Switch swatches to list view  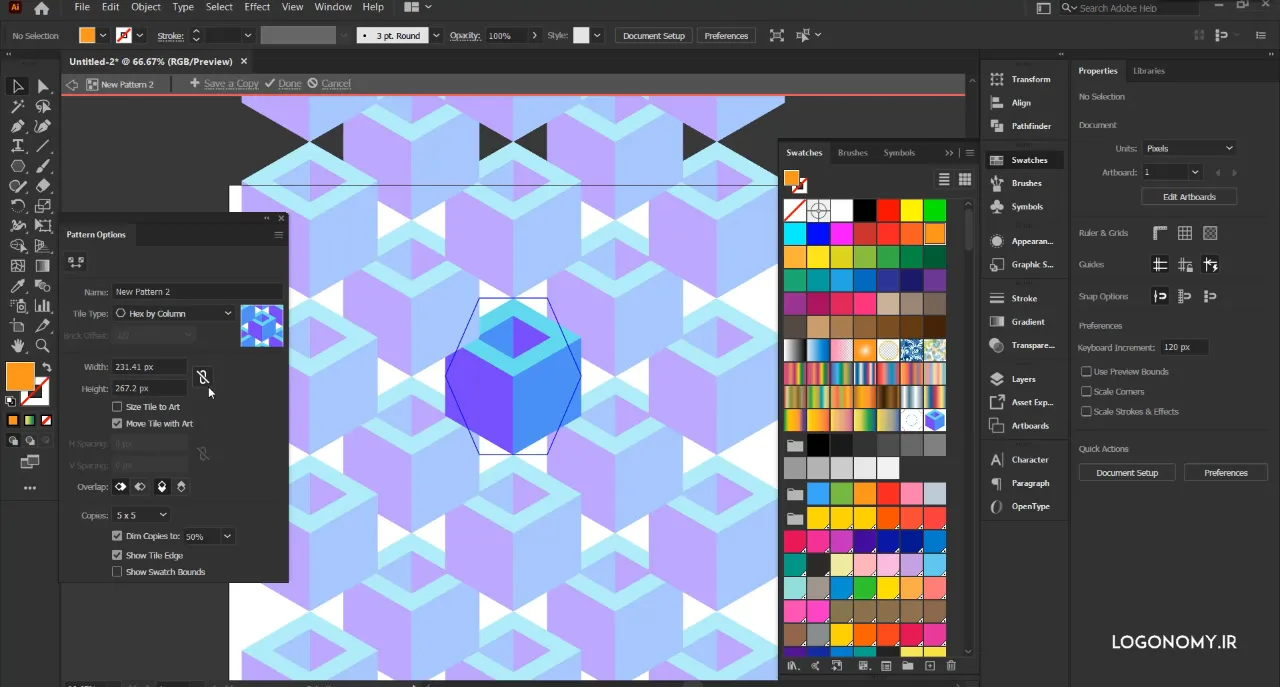944,179
